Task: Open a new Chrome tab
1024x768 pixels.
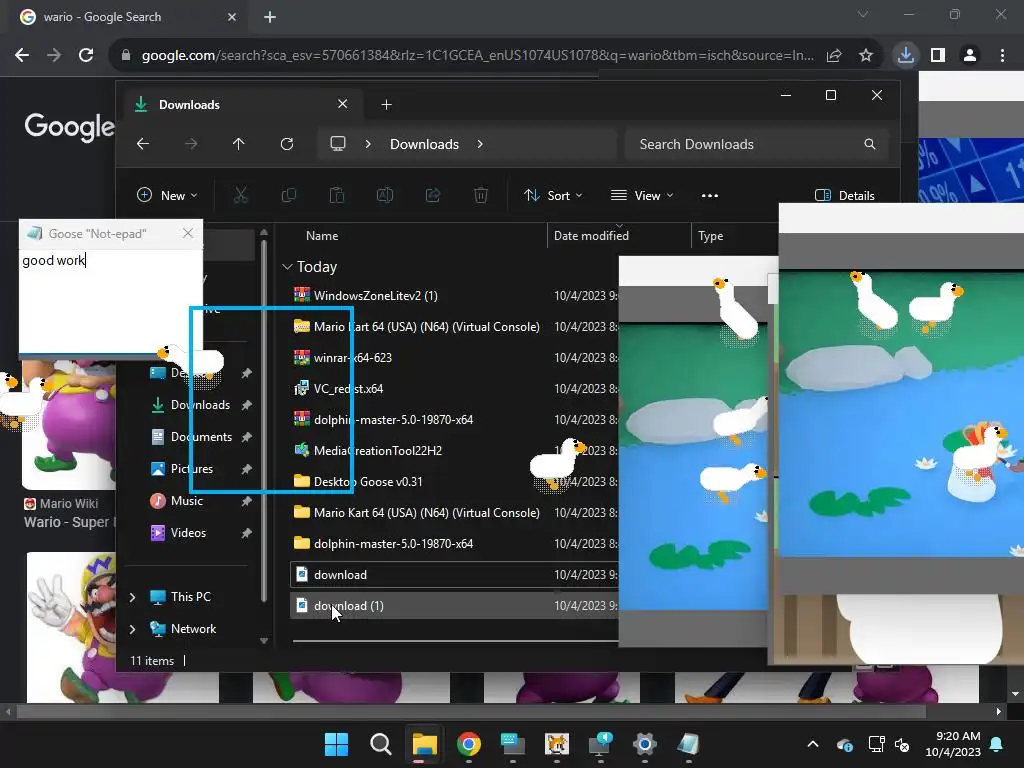Action: pyautogui.click(x=270, y=17)
